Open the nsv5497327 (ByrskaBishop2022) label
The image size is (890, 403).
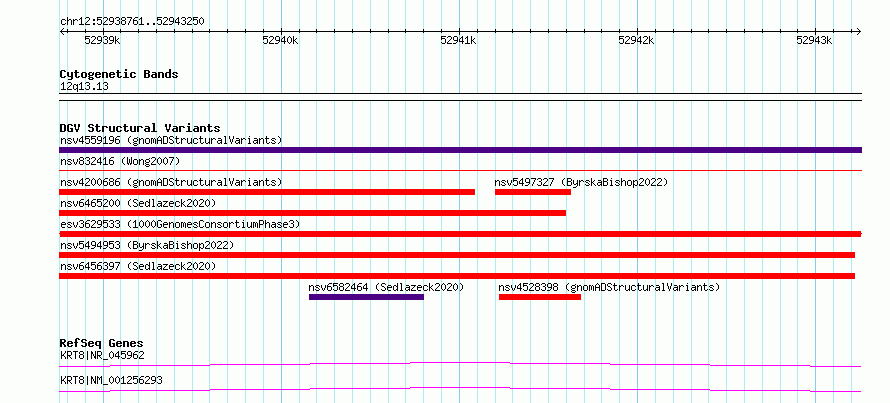(581, 182)
